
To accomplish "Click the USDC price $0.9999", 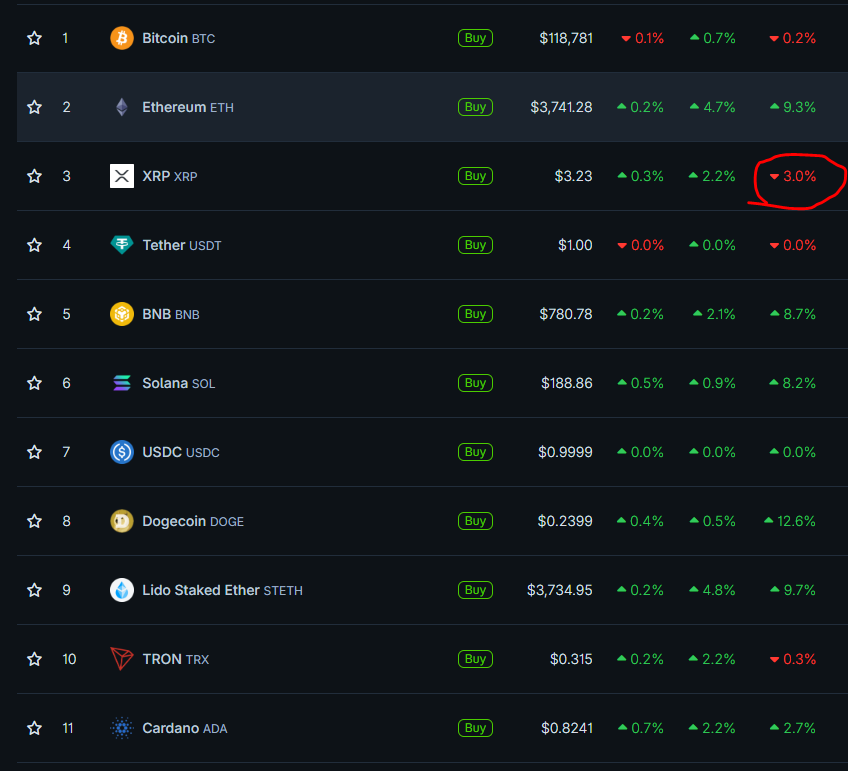I will [x=565, y=452].
